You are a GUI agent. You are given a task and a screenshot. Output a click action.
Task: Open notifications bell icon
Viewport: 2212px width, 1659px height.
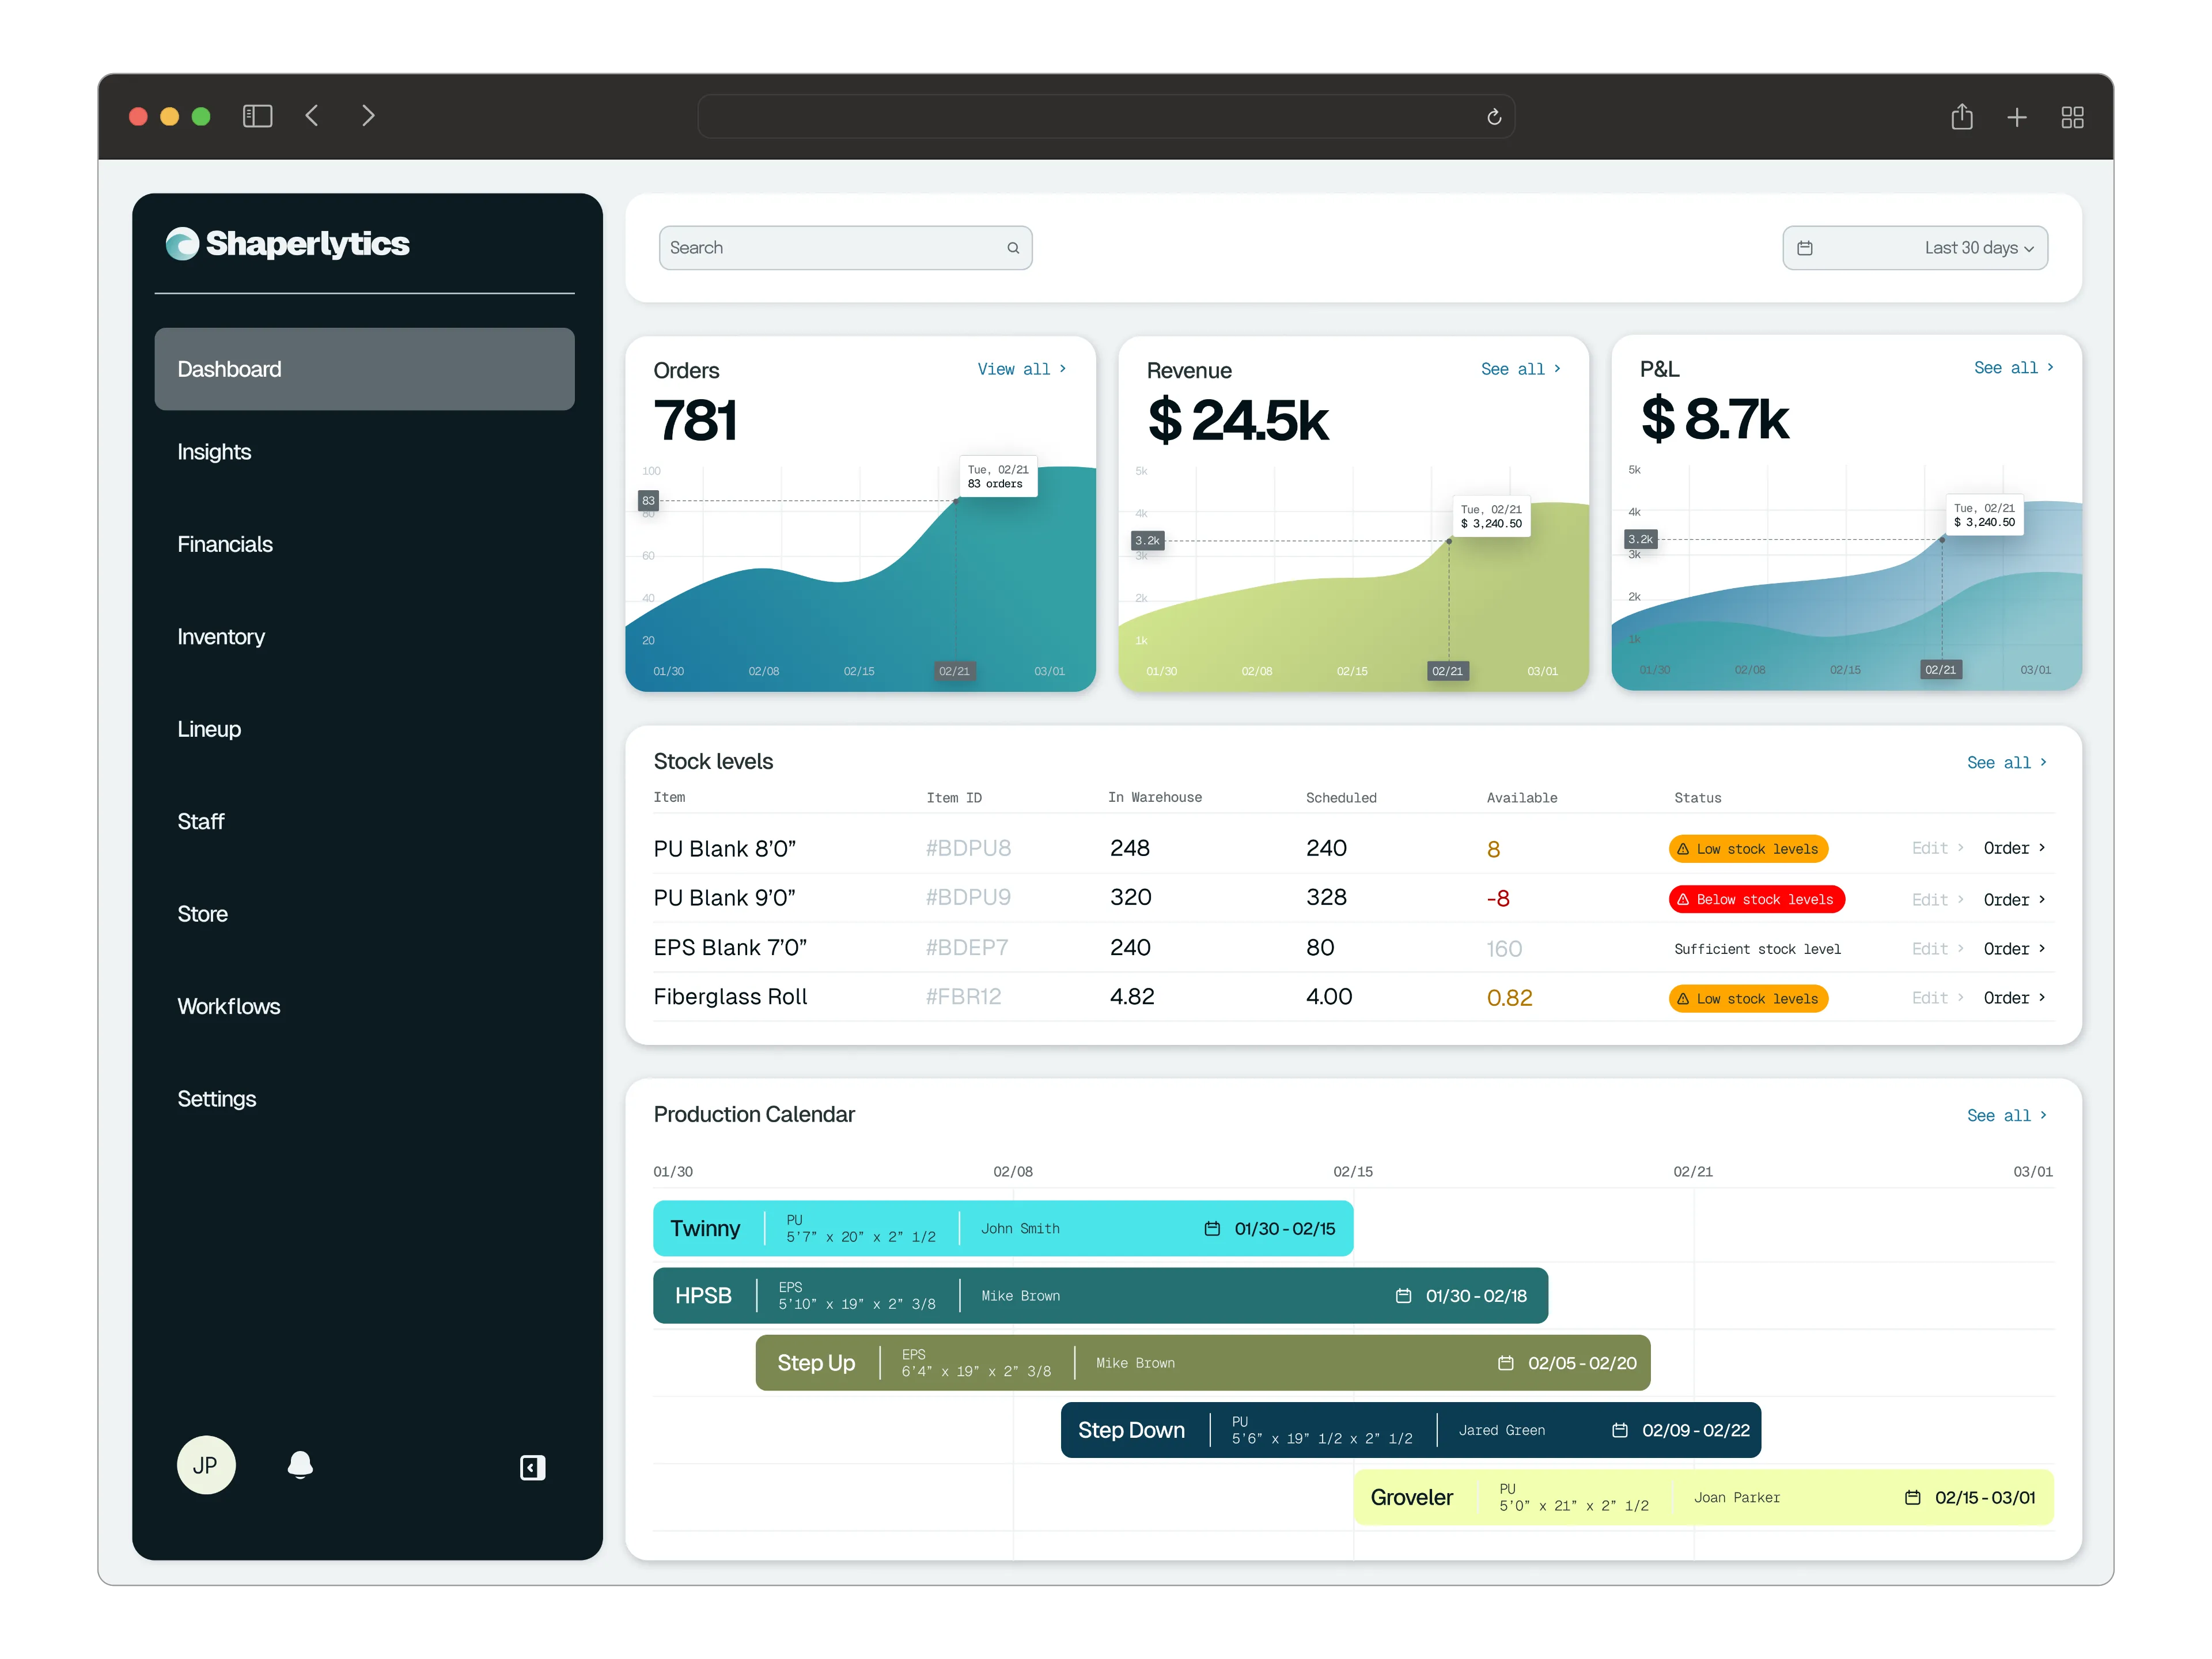[x=300, y=1465]
